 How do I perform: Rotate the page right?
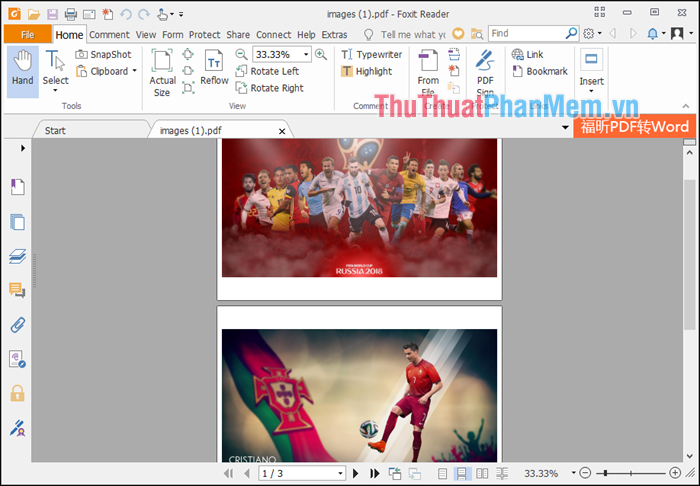[270, 88]
